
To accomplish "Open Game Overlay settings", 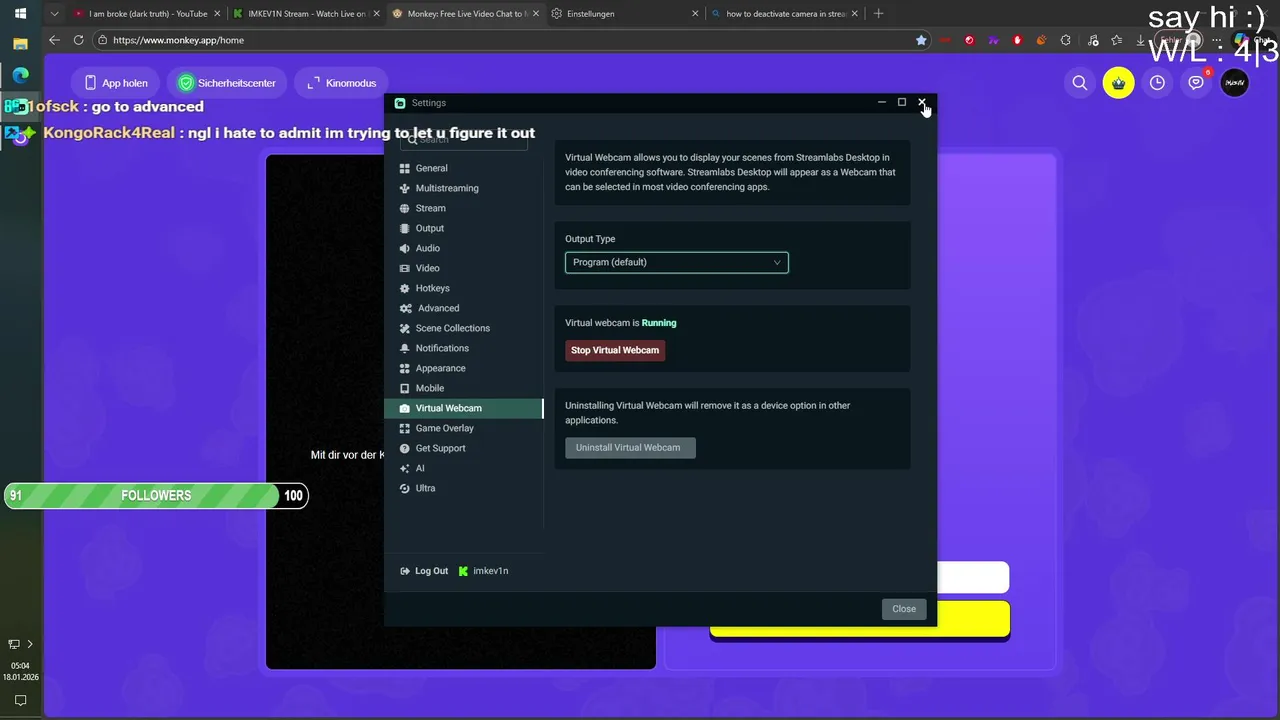I will click(x=464, y=428).
